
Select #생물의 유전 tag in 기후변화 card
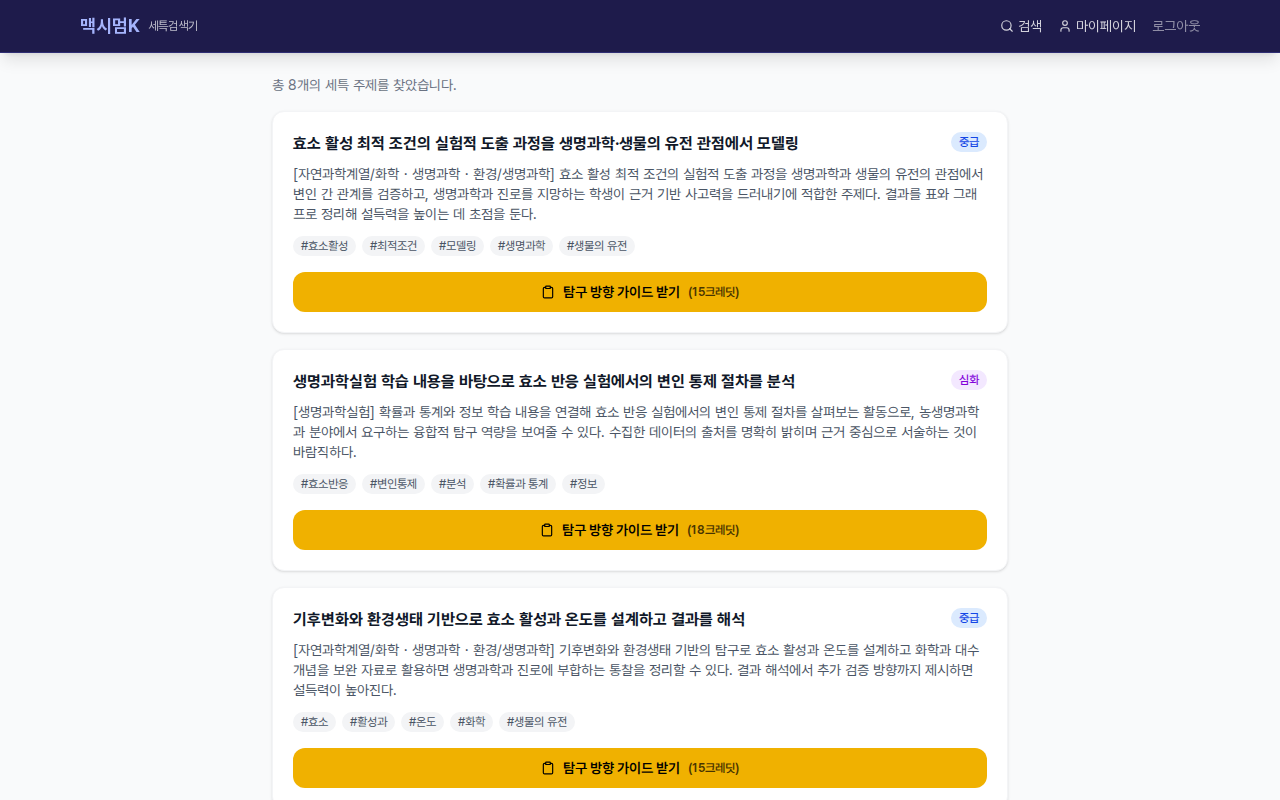tap(537, 722)
